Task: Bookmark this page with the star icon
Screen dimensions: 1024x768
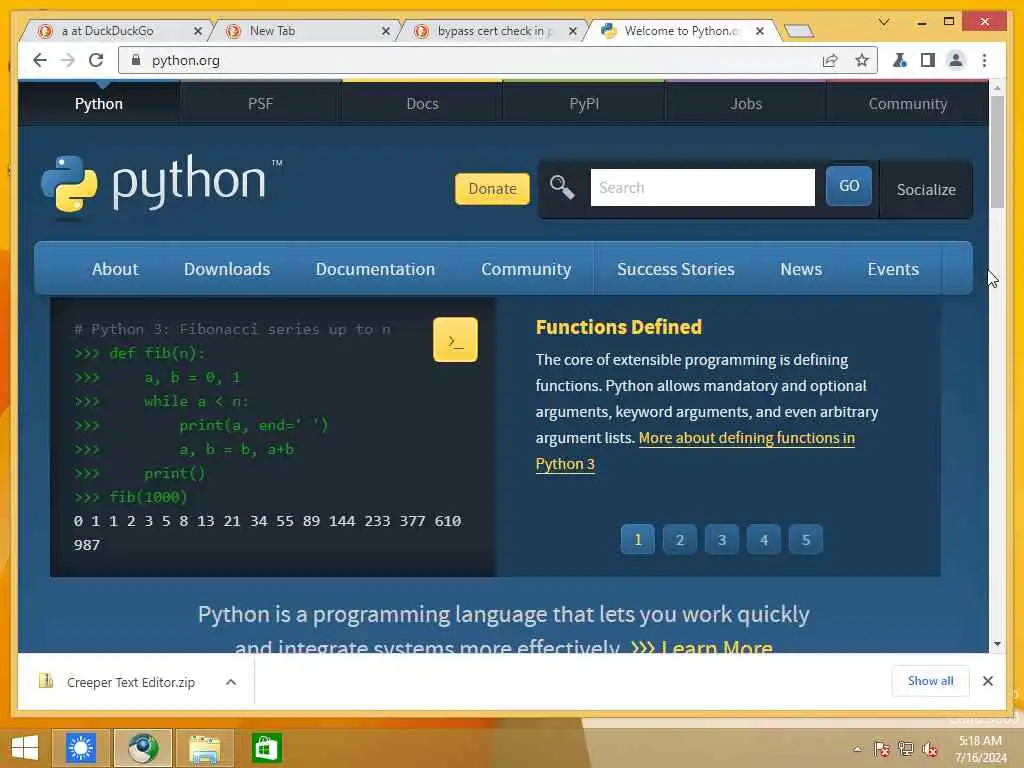Action: pos(861,61)
